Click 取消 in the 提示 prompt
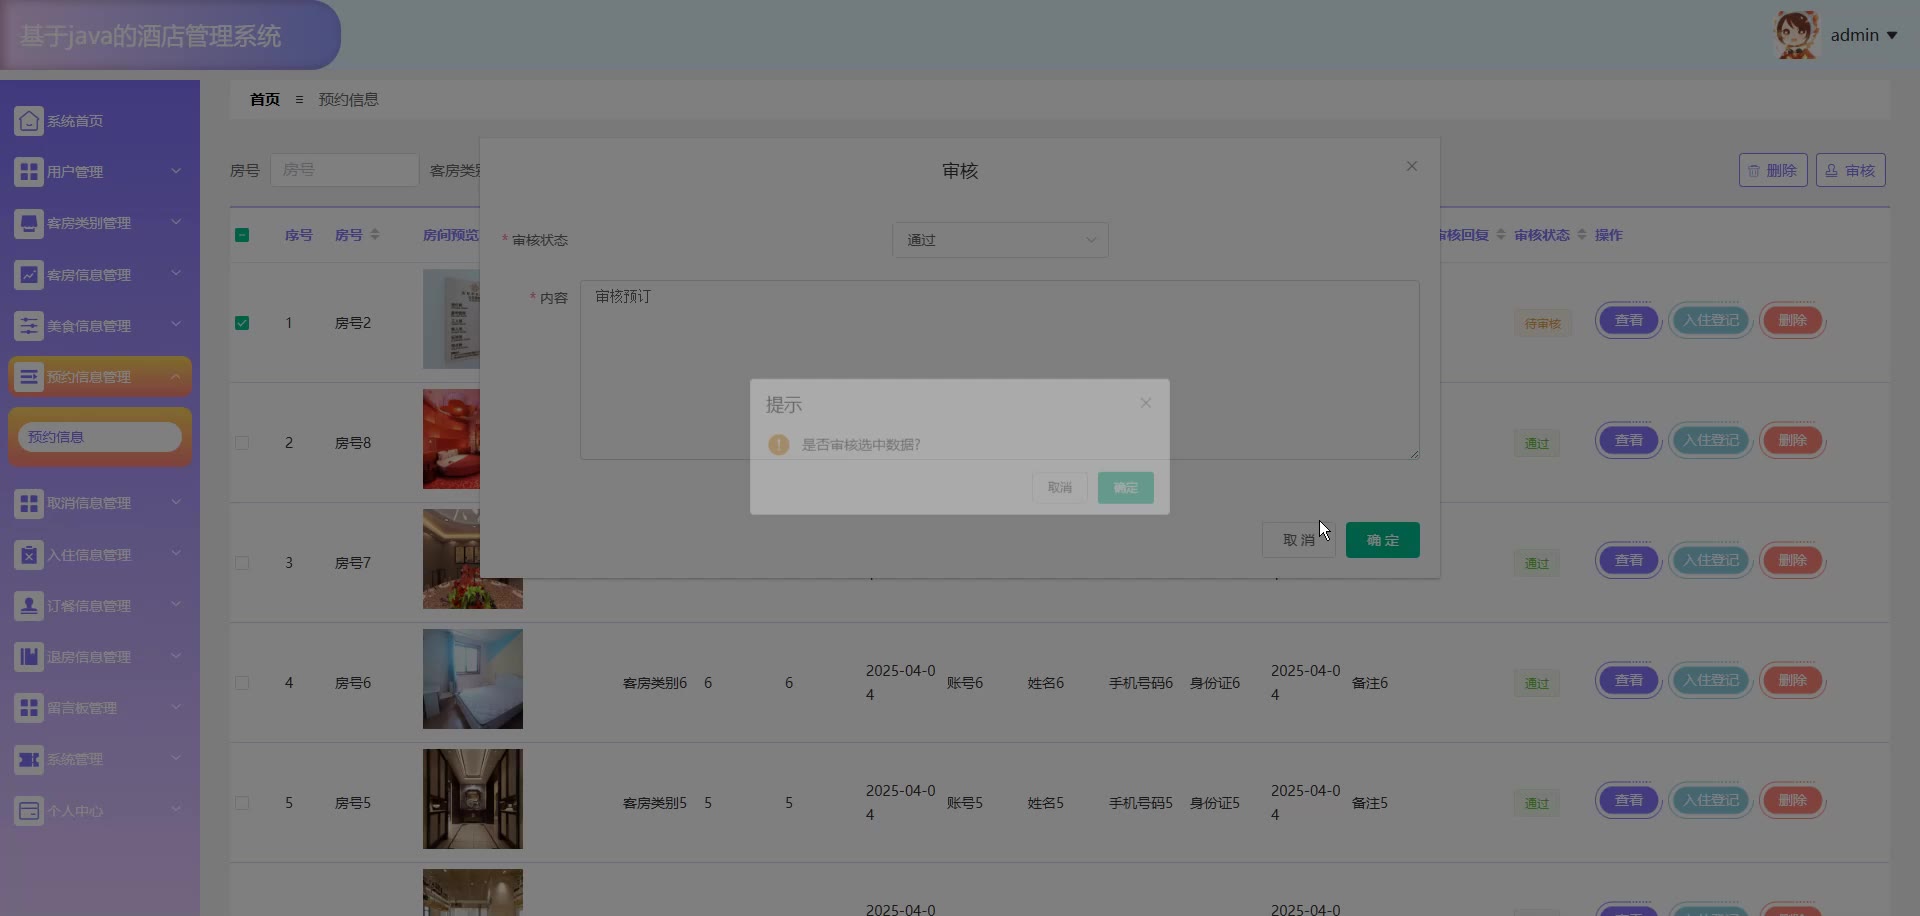This screenshot has height=916, width=1920. [x=1060, y=488]
